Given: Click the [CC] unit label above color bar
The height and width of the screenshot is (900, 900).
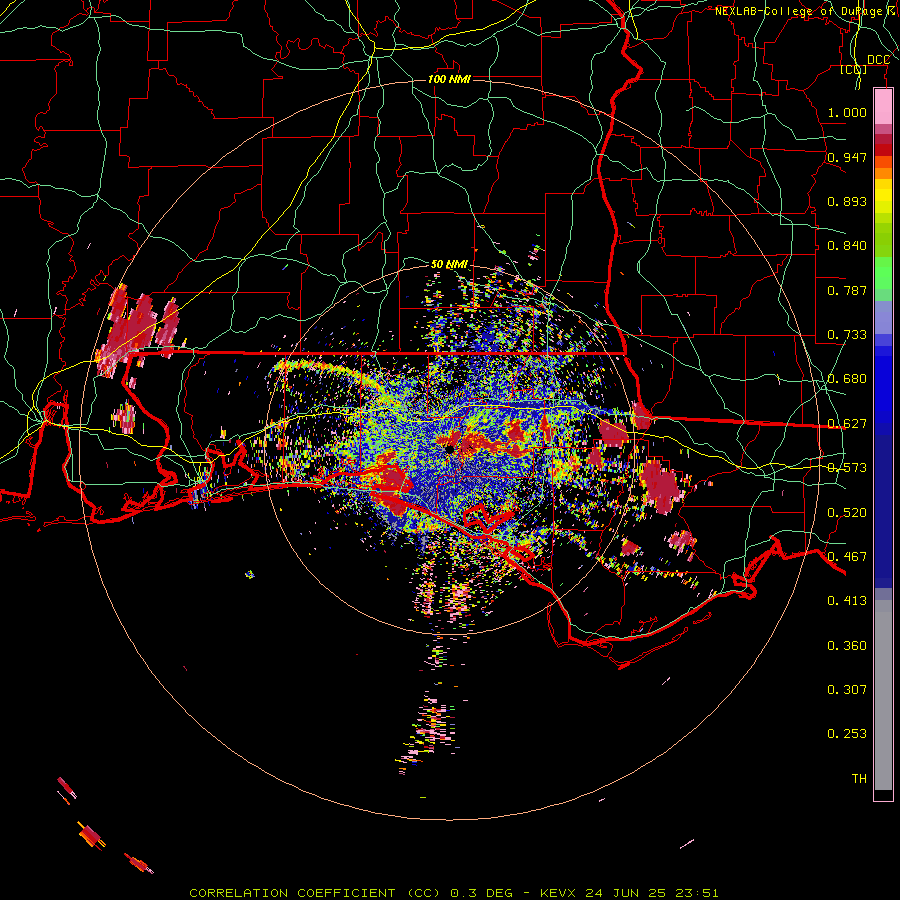Looking at the screenshot, I should (x=853, y=69).
